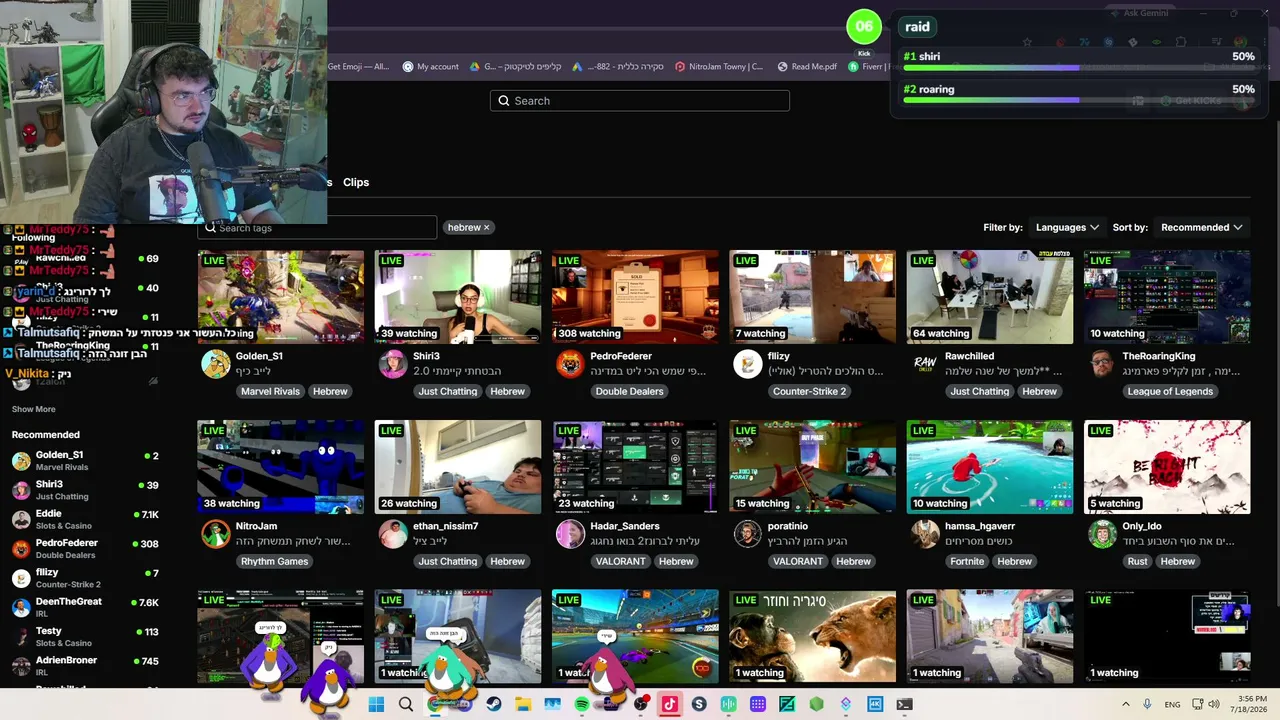Image resolution: width=1280 pixels, height=720 pixels.
Task: Click Eddie's avatar in the Recommended sidebar
Action: point(21,519)
